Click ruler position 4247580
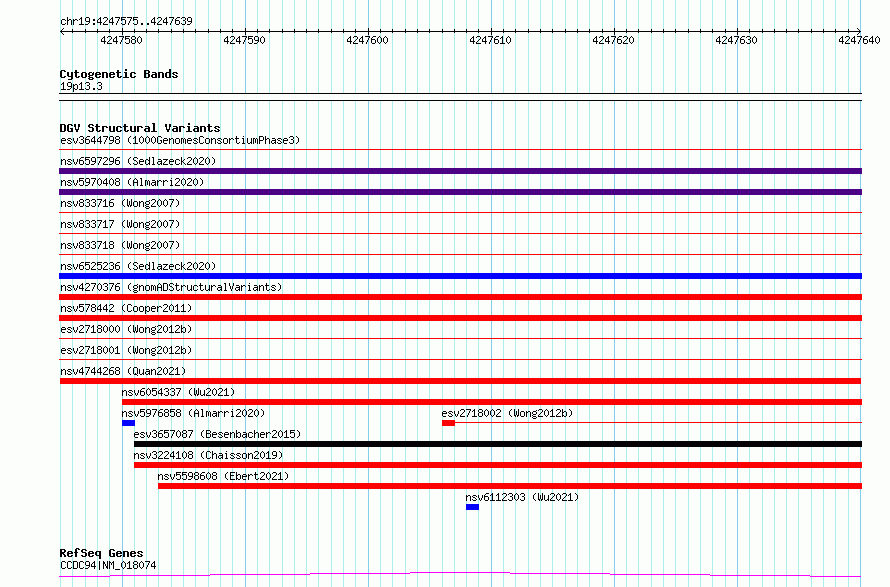Image resolution: width=890 pixels, height=587 pixels. pos(121,40)
